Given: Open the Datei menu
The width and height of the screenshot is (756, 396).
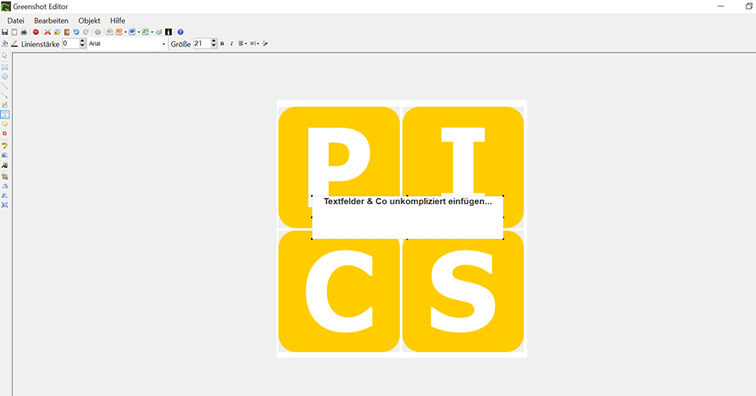Looking at the screenshot, I should coord(15,21).
